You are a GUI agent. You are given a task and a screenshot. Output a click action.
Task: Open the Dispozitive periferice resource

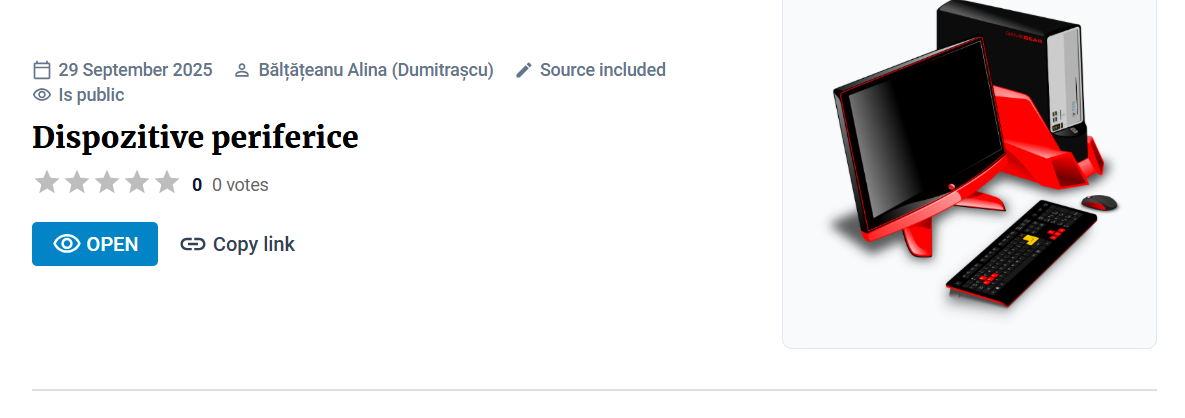tap(95, 244)
